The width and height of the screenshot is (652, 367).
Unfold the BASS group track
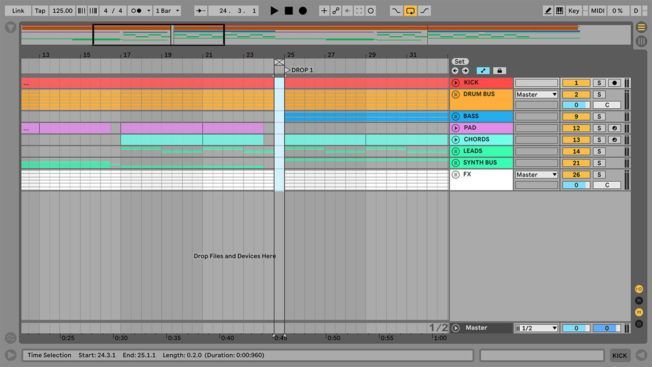point(456,116)
